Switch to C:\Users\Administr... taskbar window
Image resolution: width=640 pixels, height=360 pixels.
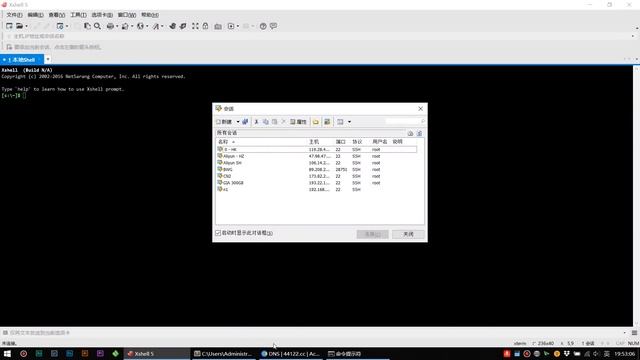(x=223, y=353)
